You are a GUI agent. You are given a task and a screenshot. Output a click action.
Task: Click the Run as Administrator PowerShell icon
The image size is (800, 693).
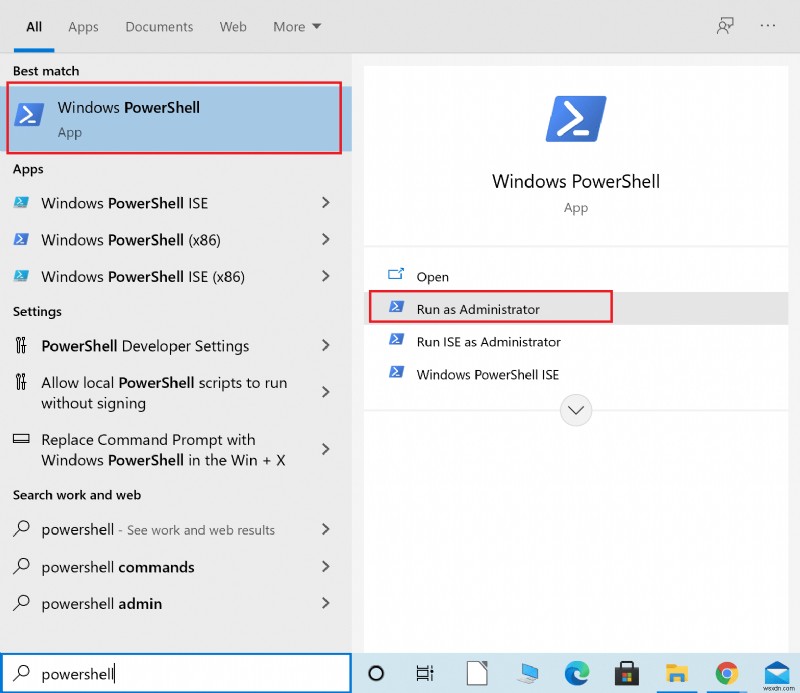396,307
